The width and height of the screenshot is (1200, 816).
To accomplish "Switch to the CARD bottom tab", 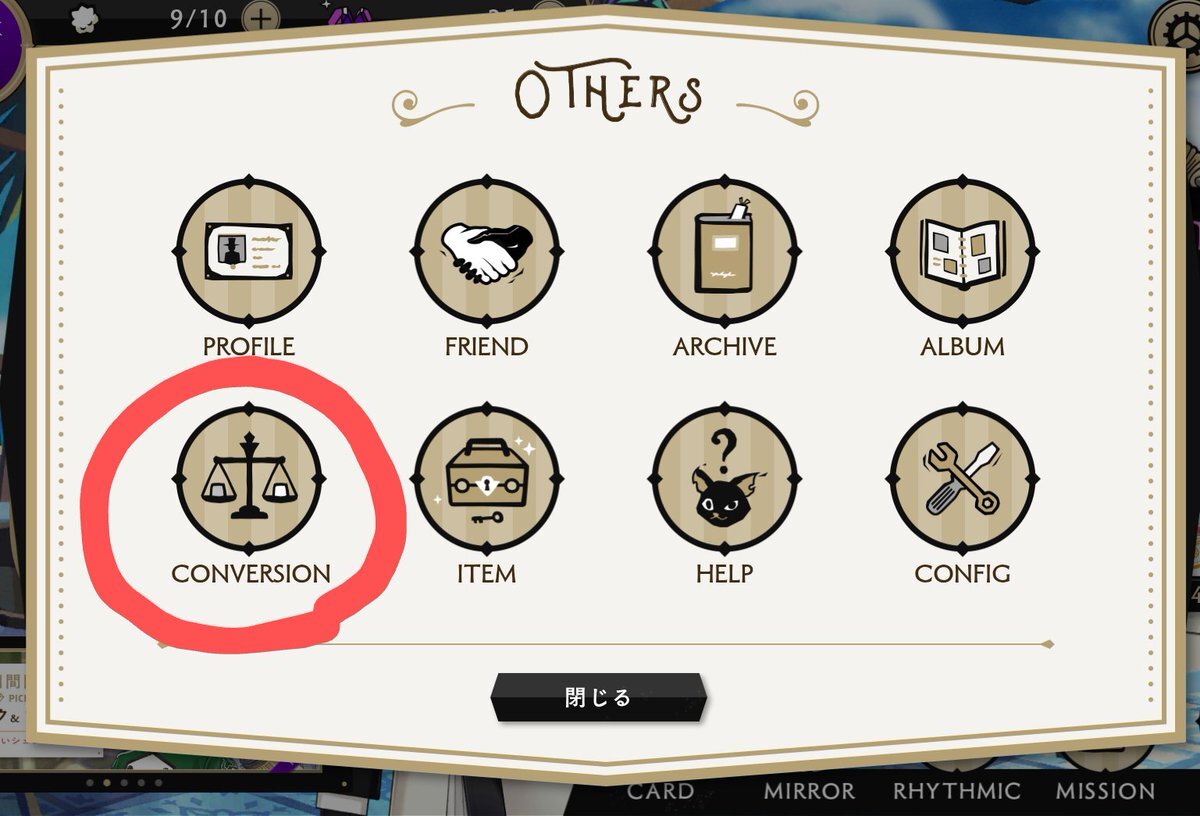I will (660, 791).
